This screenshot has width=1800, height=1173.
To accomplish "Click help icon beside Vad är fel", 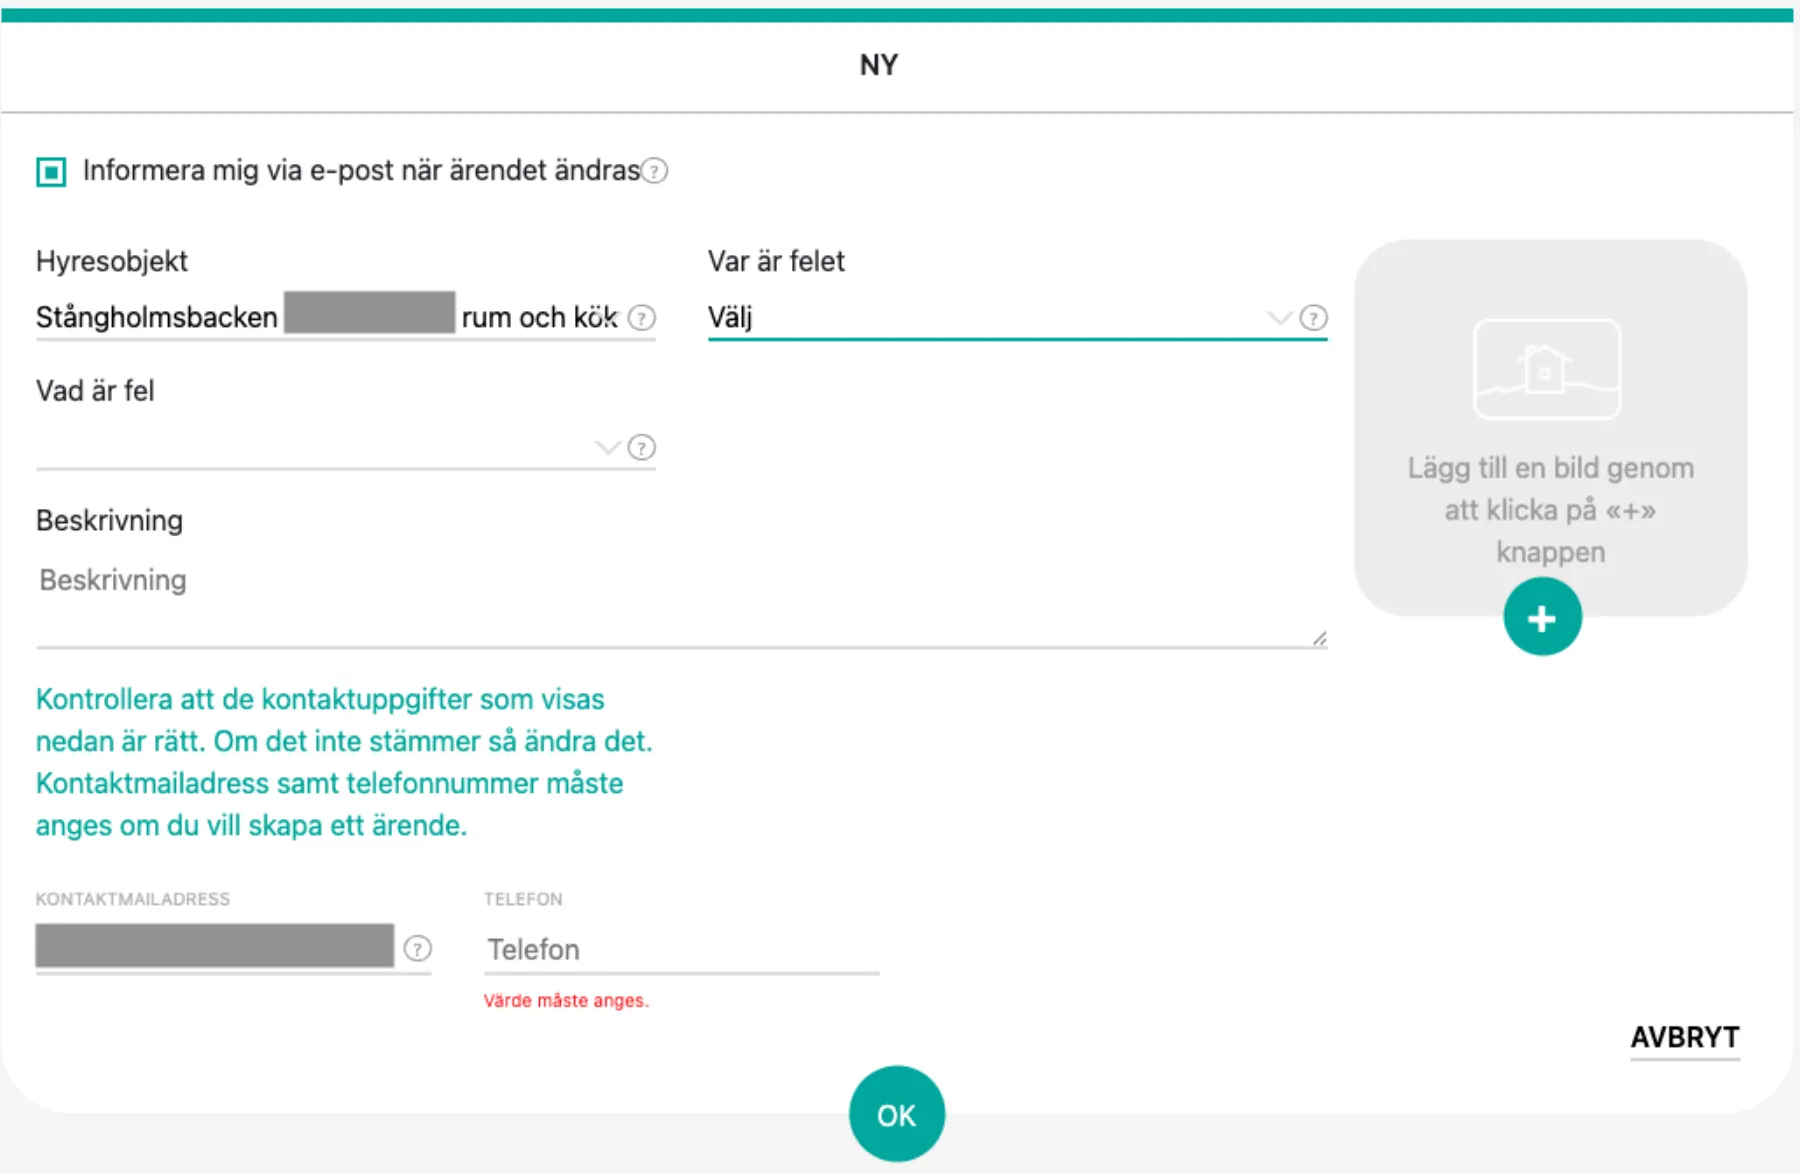I will [x=642, y=448].
